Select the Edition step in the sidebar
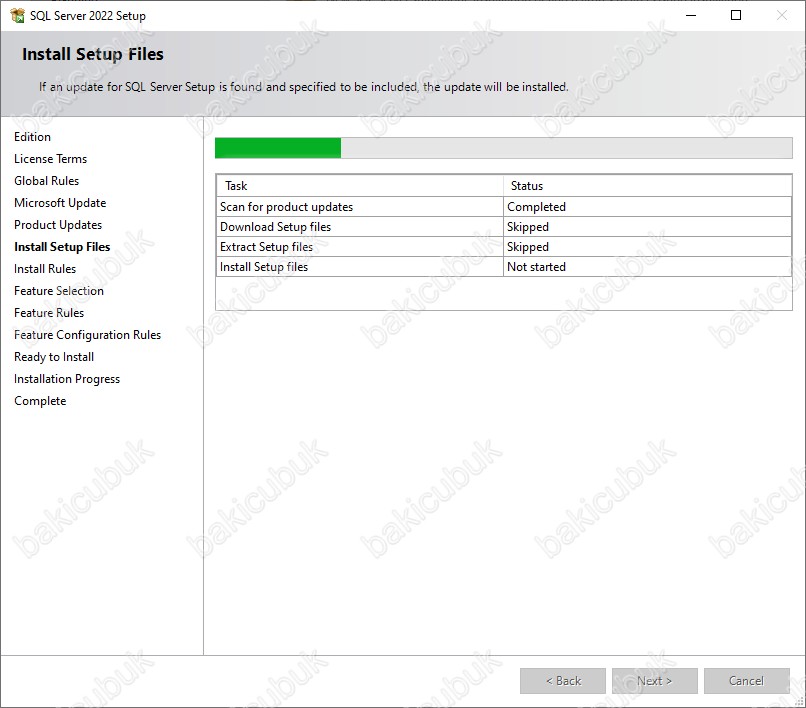This screenshot has height=708, width=806. click(32, 137)
